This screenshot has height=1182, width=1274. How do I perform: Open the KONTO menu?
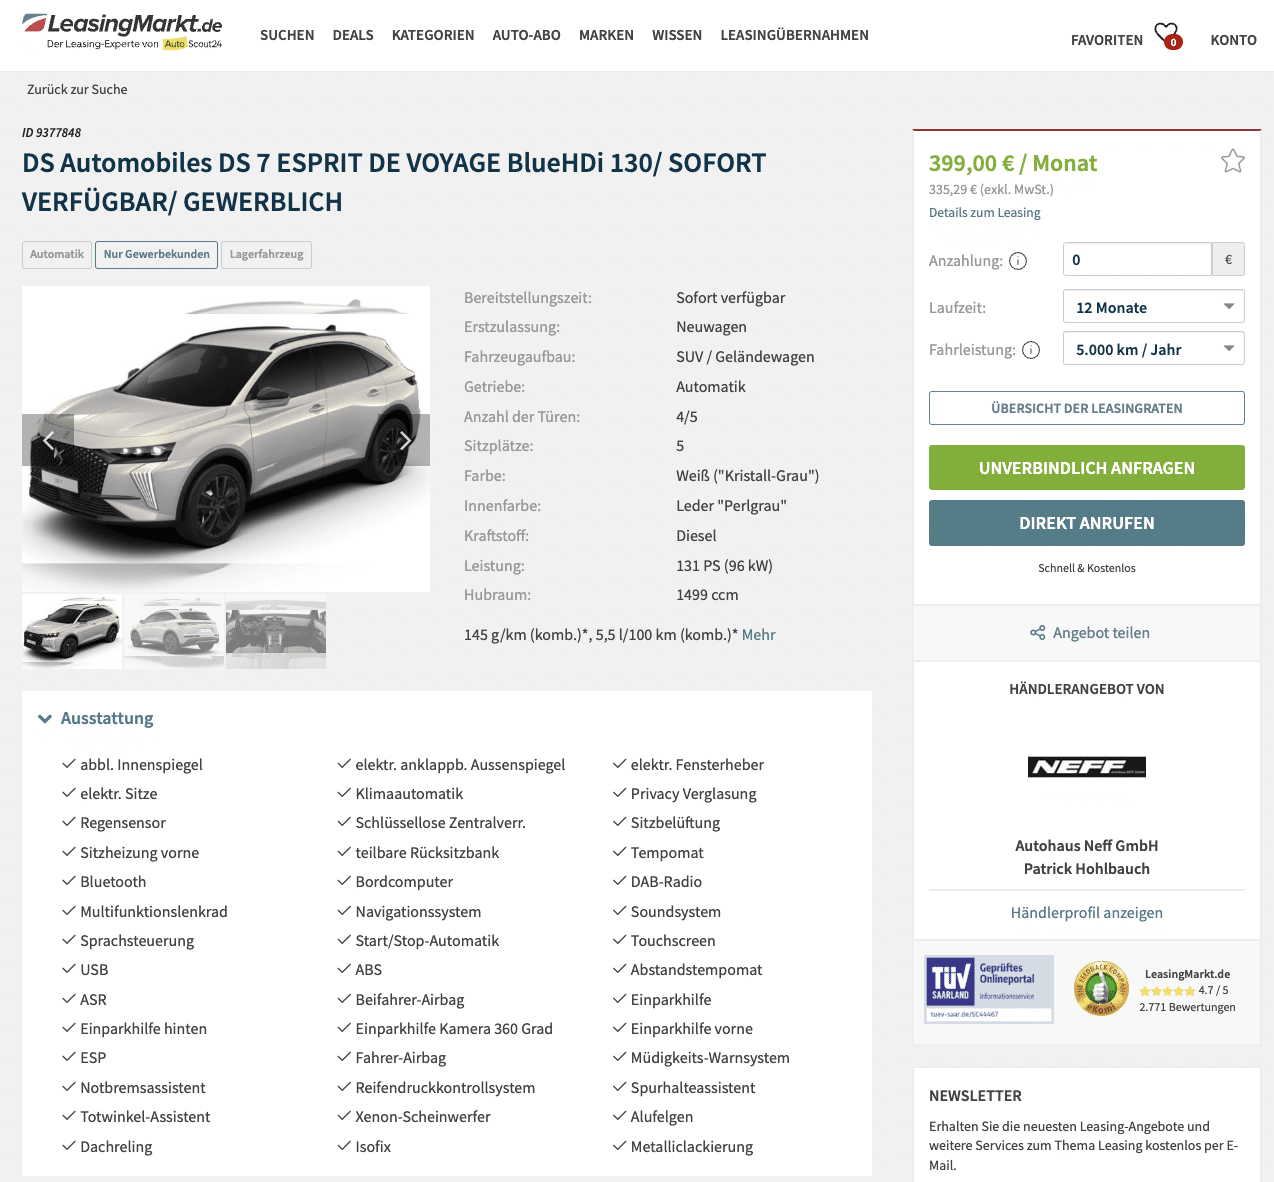point(1233,40)
